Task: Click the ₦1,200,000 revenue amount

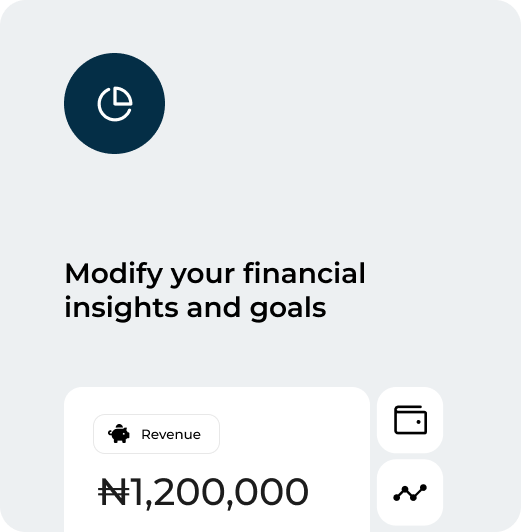Action: (203, 492)
